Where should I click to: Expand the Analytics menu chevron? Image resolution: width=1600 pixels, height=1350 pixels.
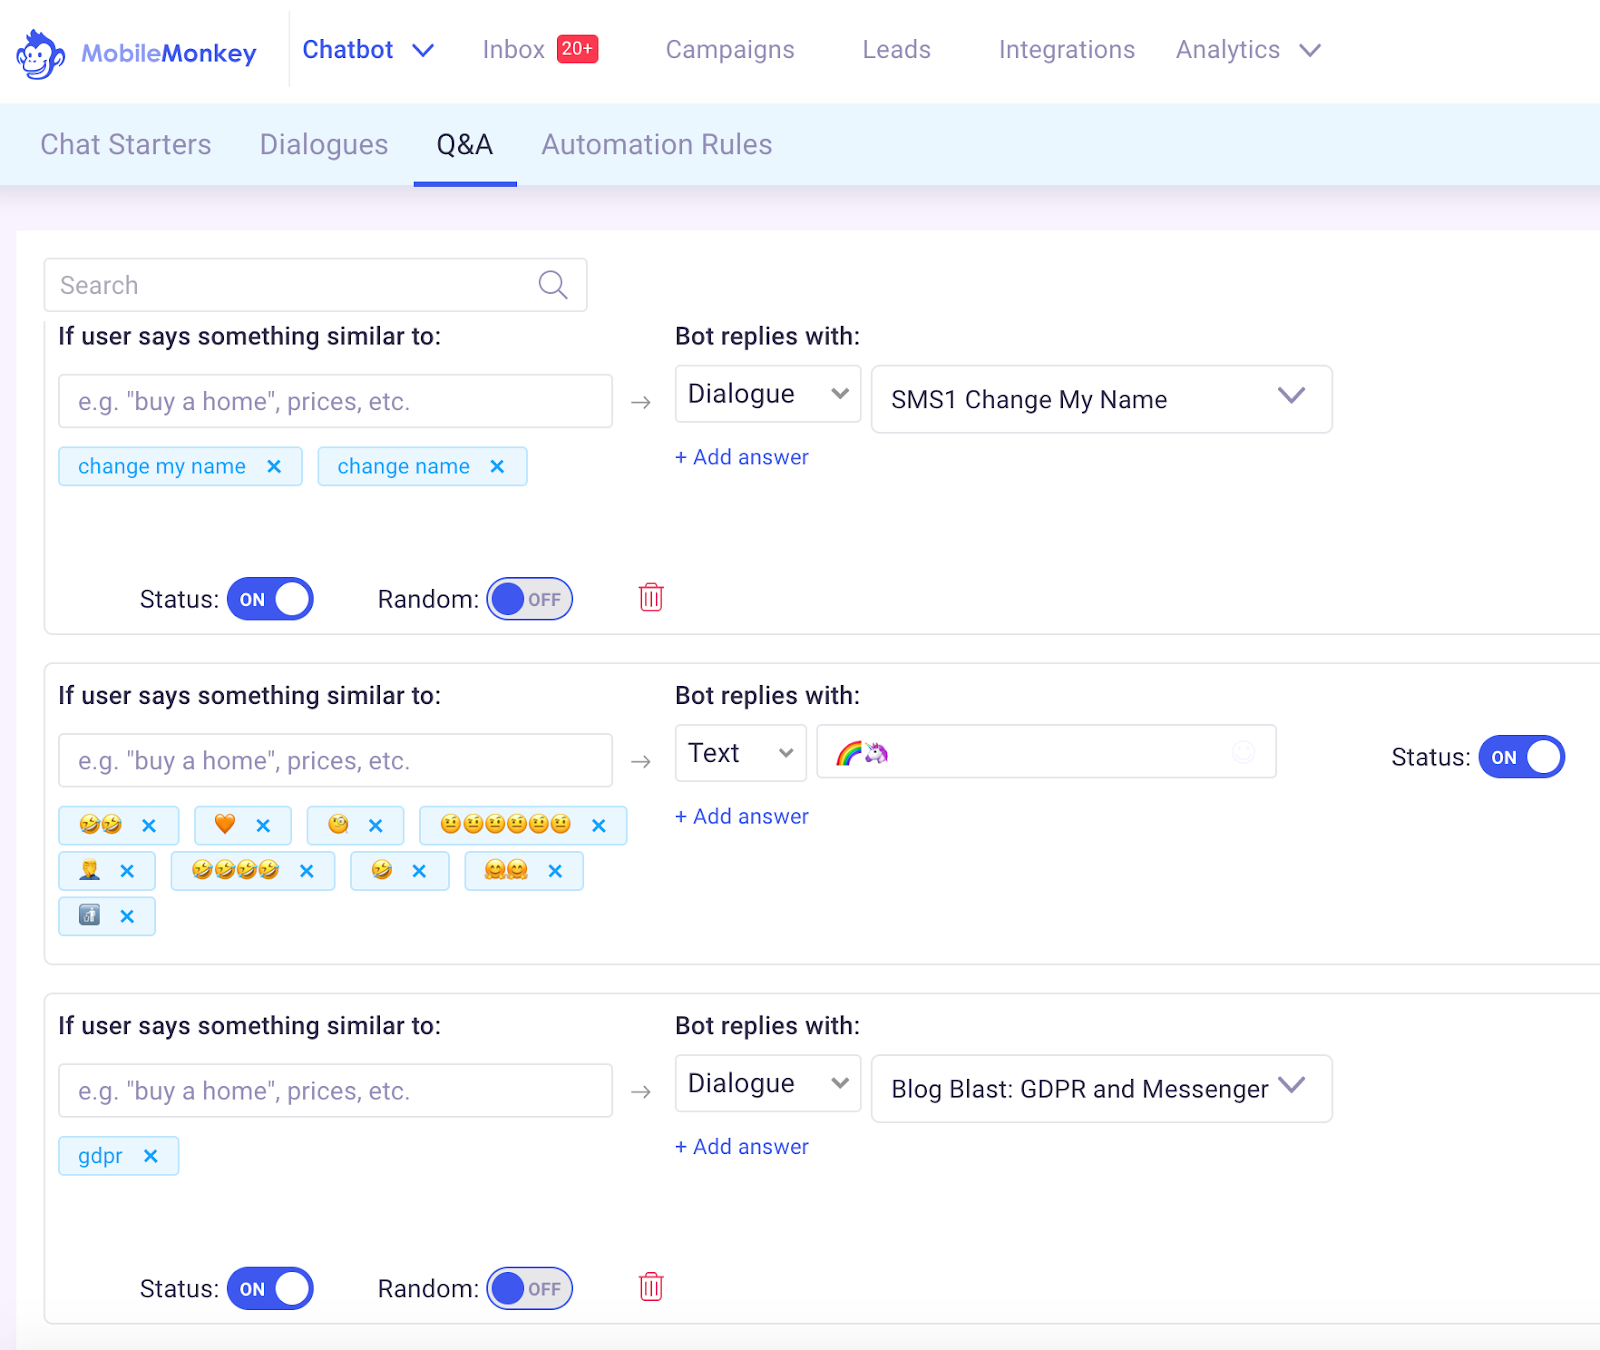point(1310,50)
